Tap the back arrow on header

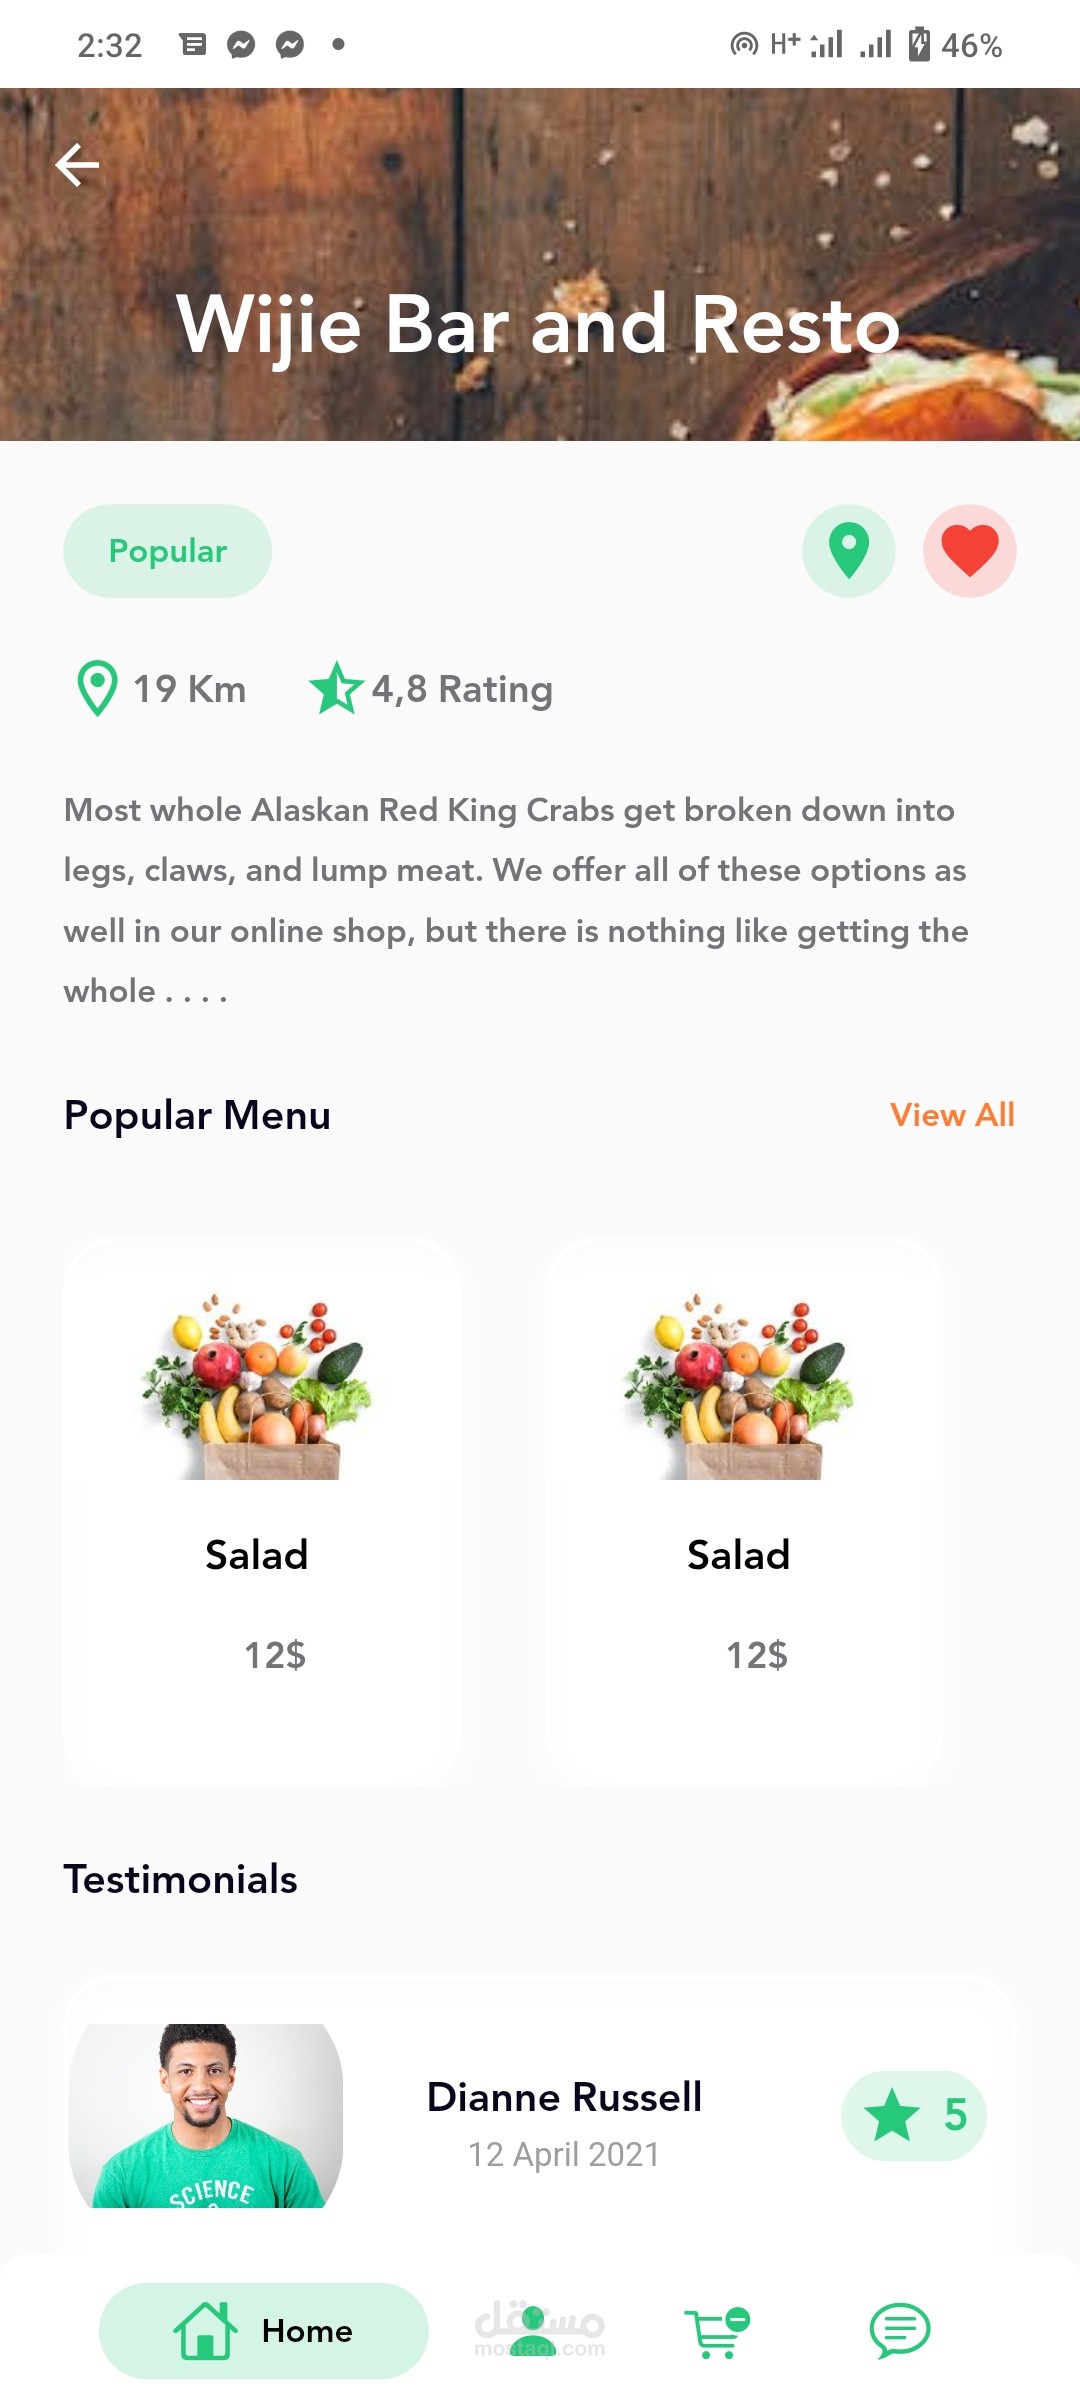tap(77, 165)
